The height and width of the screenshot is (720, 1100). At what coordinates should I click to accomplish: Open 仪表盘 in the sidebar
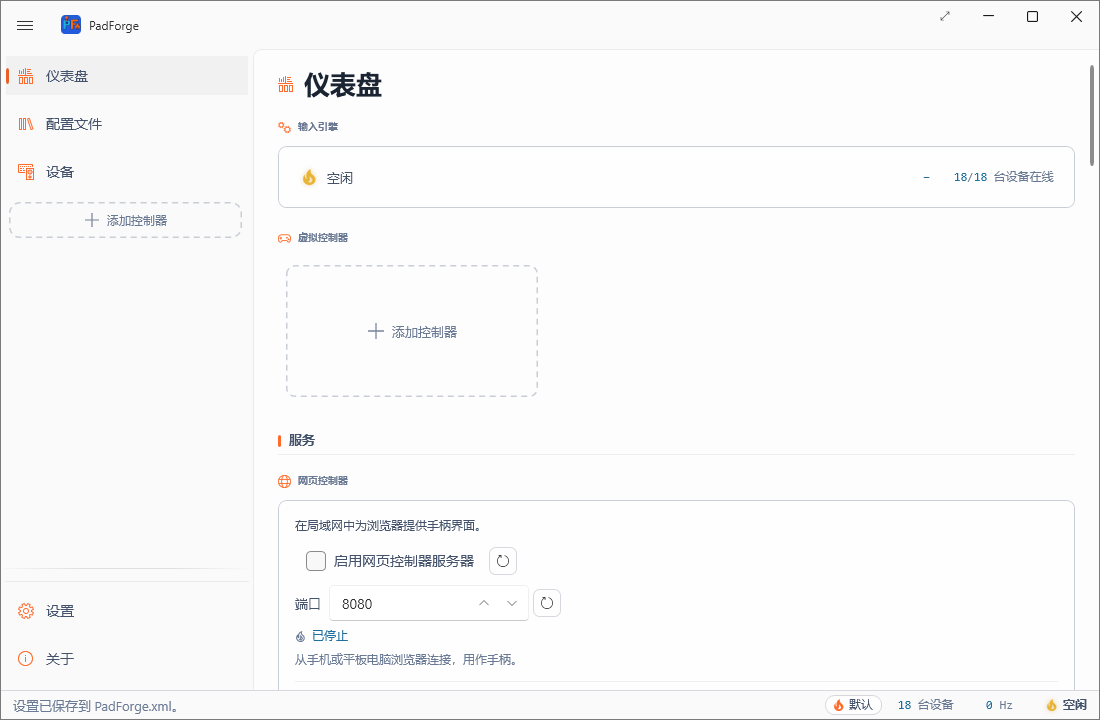pyautogui.click(x=127, y=76)
